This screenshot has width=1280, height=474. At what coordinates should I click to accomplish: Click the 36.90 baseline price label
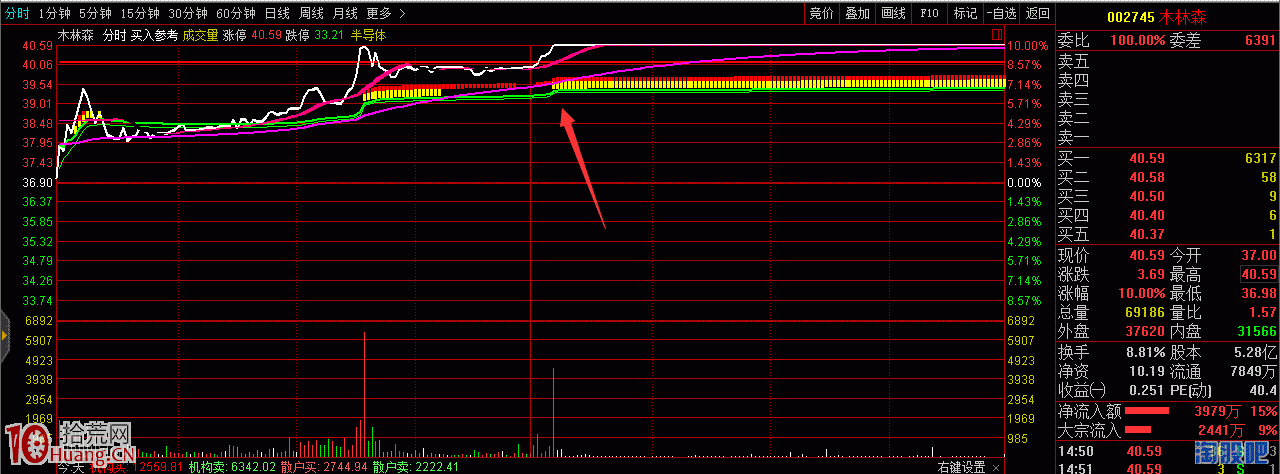pos(37,183)
